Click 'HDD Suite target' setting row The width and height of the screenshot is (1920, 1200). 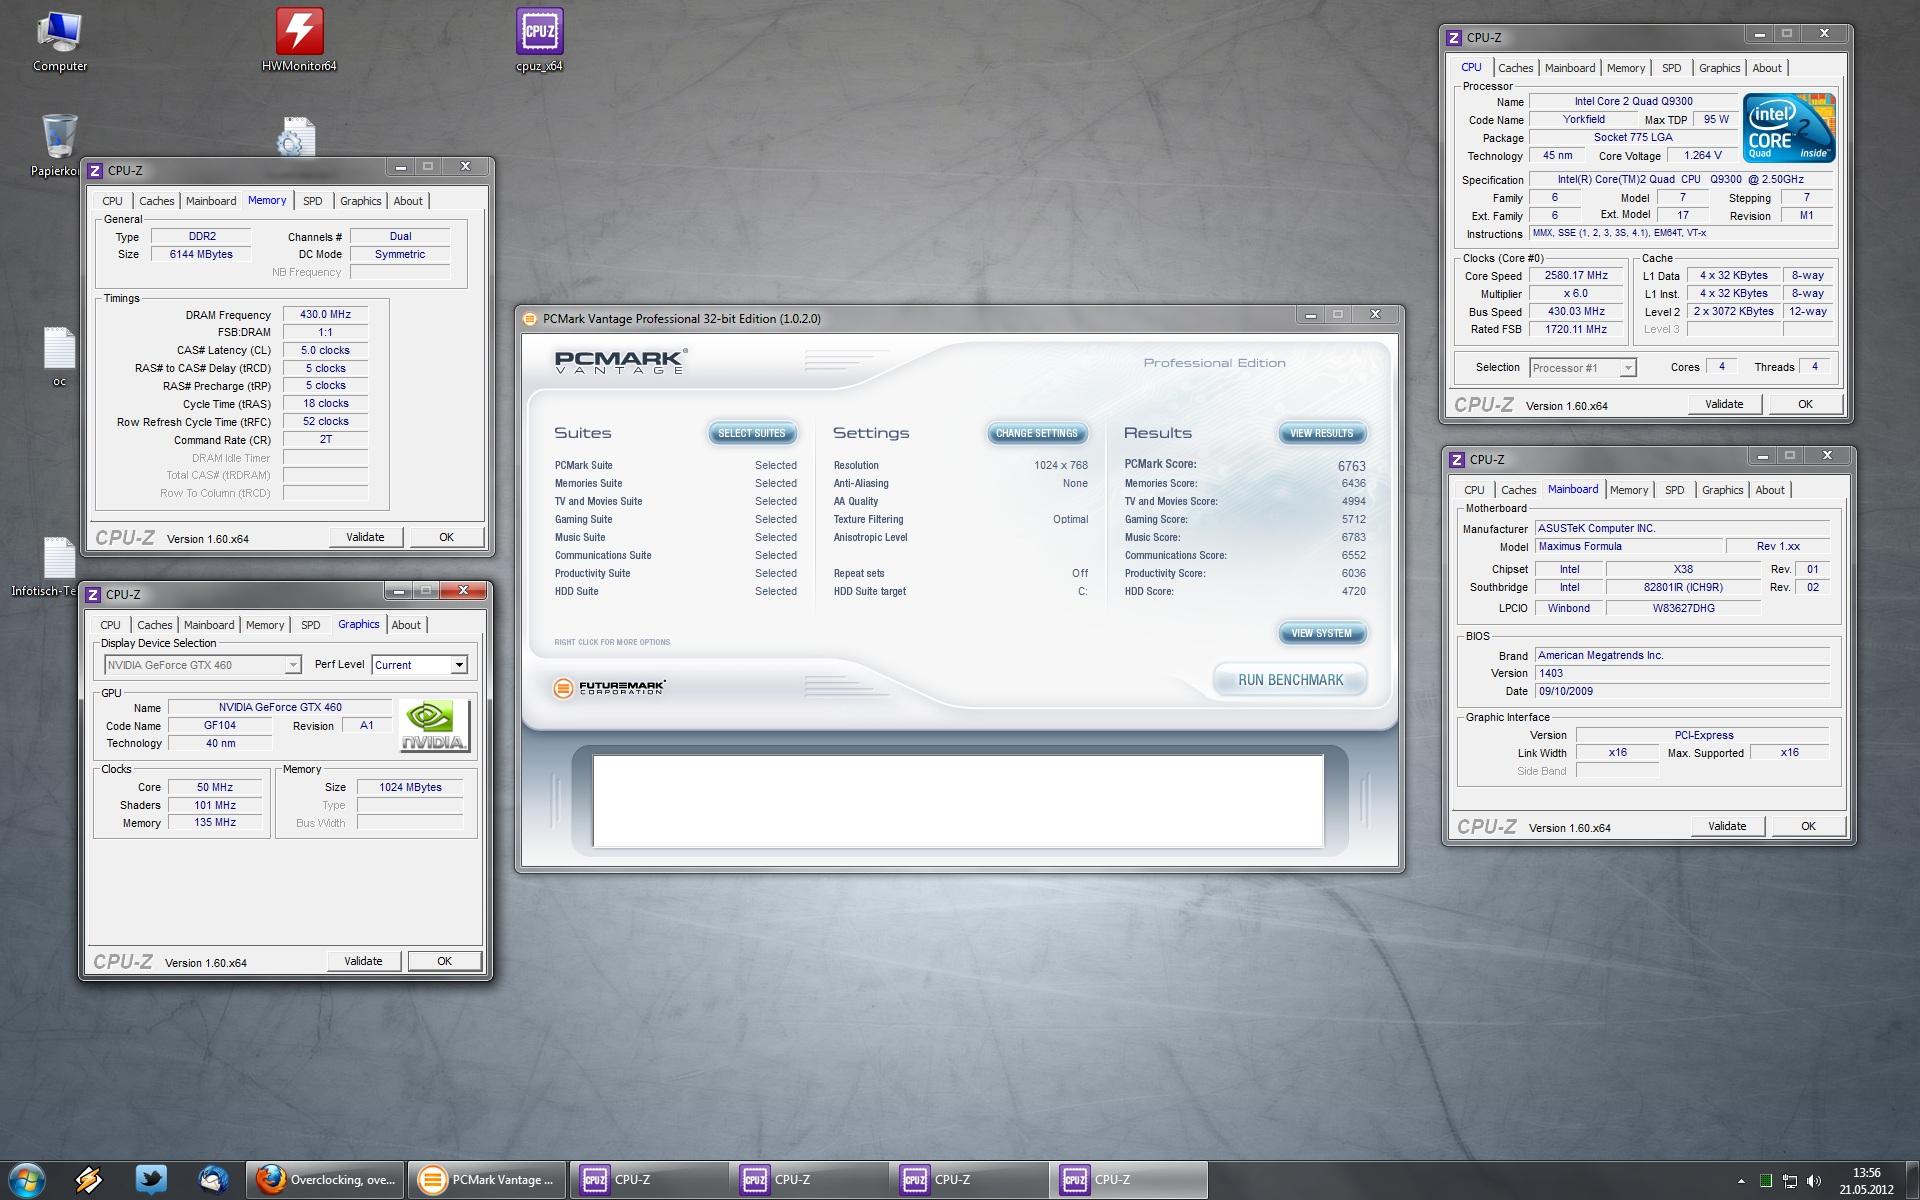(960, 591)
